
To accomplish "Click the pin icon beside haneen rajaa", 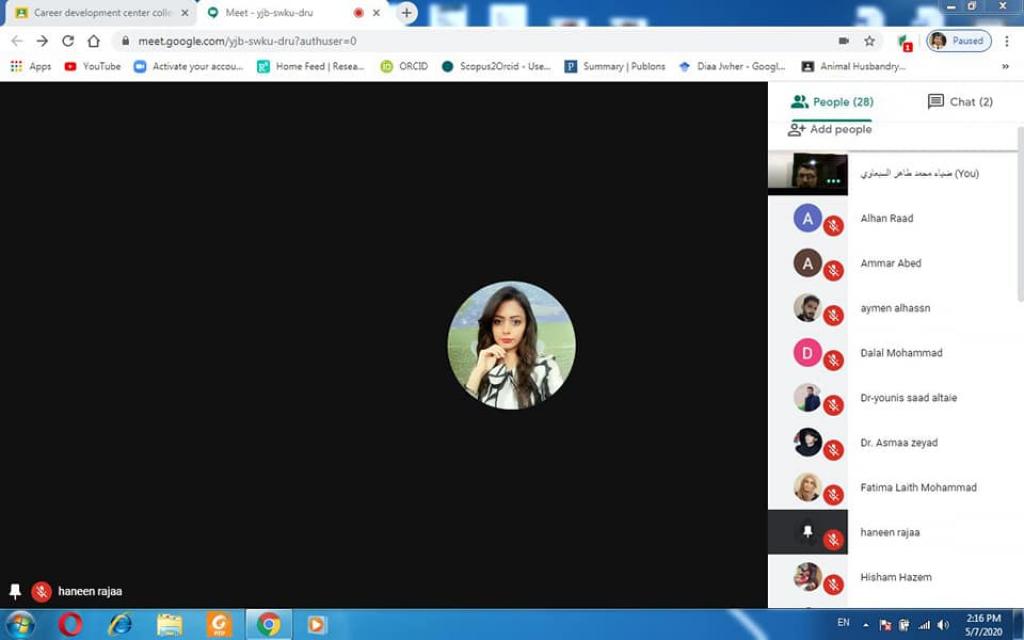I will [x=808, y=531].
